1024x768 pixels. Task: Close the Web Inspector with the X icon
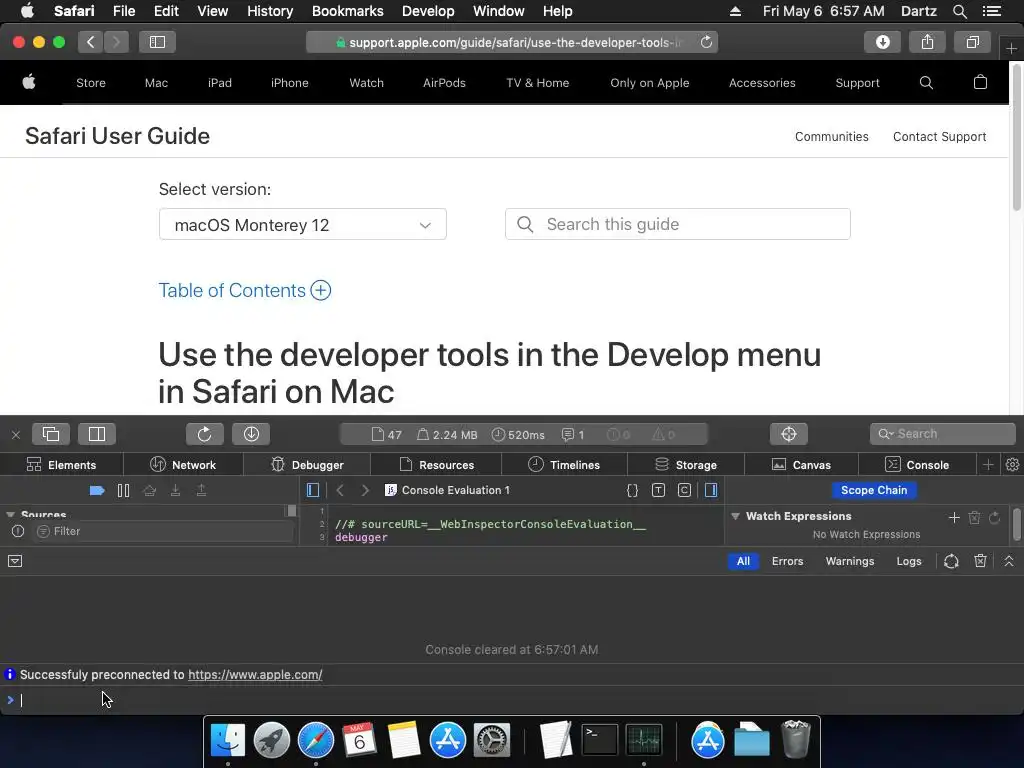point(16,434)
